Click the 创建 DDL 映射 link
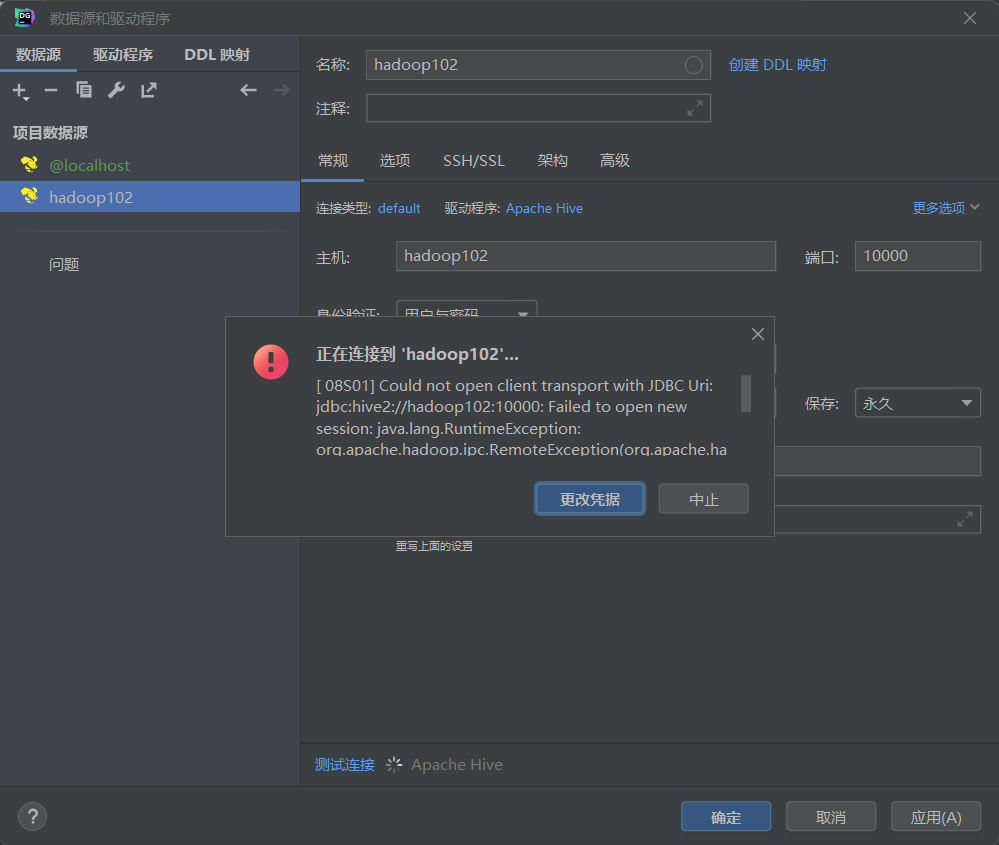This screenshot has height=845, width=999. pos(777,65)
